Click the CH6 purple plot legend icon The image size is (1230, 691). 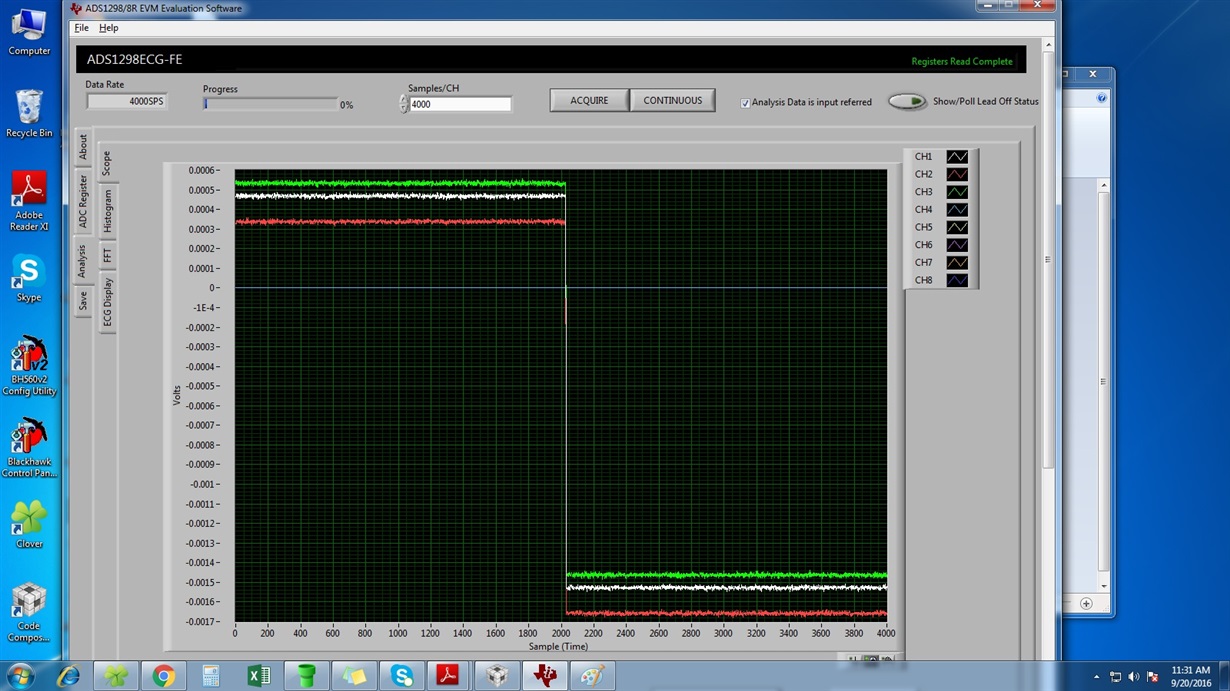[x=957, y=245]
